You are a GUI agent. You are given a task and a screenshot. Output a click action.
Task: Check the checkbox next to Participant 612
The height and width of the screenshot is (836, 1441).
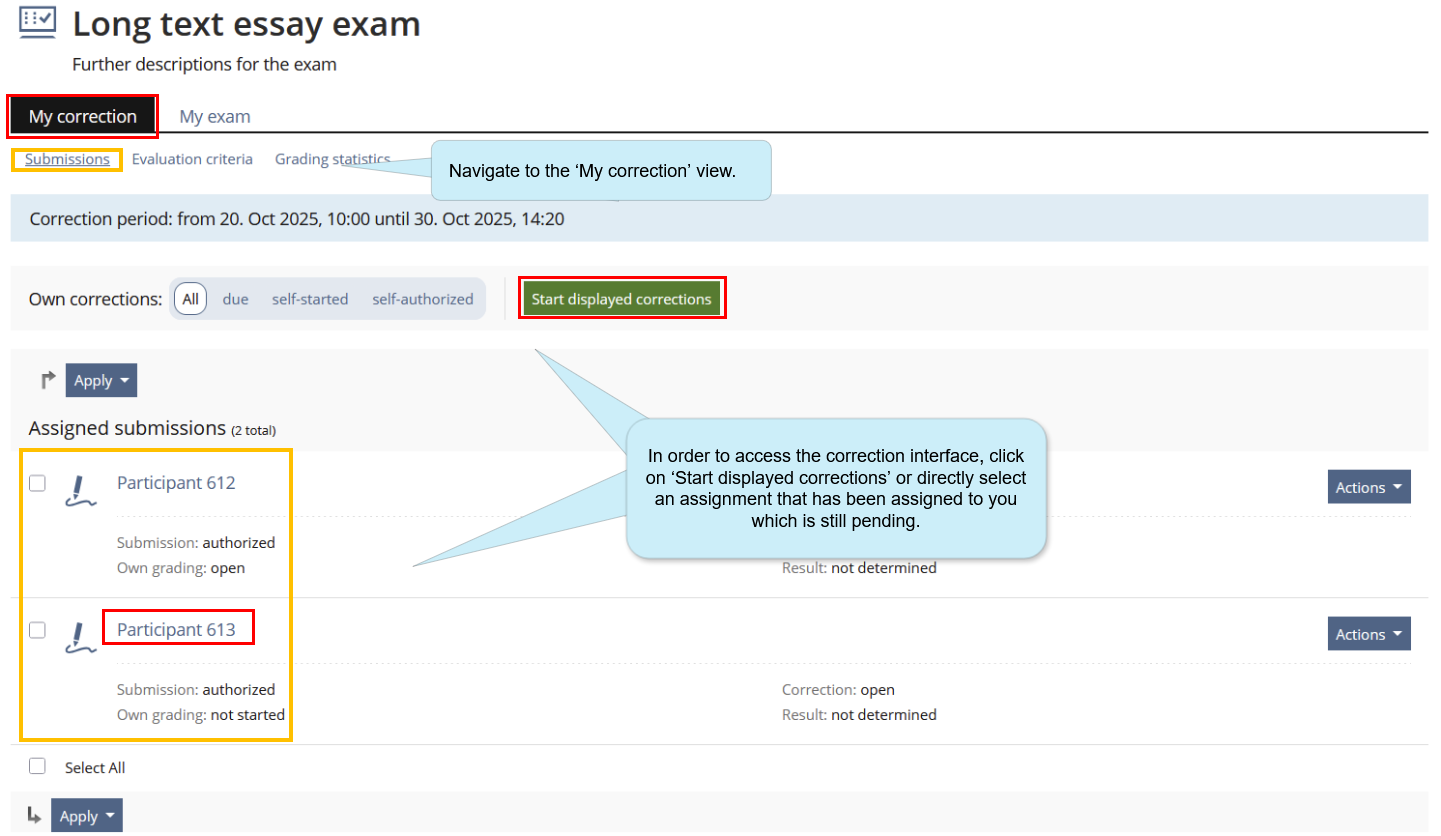click(x=37, y=483)
